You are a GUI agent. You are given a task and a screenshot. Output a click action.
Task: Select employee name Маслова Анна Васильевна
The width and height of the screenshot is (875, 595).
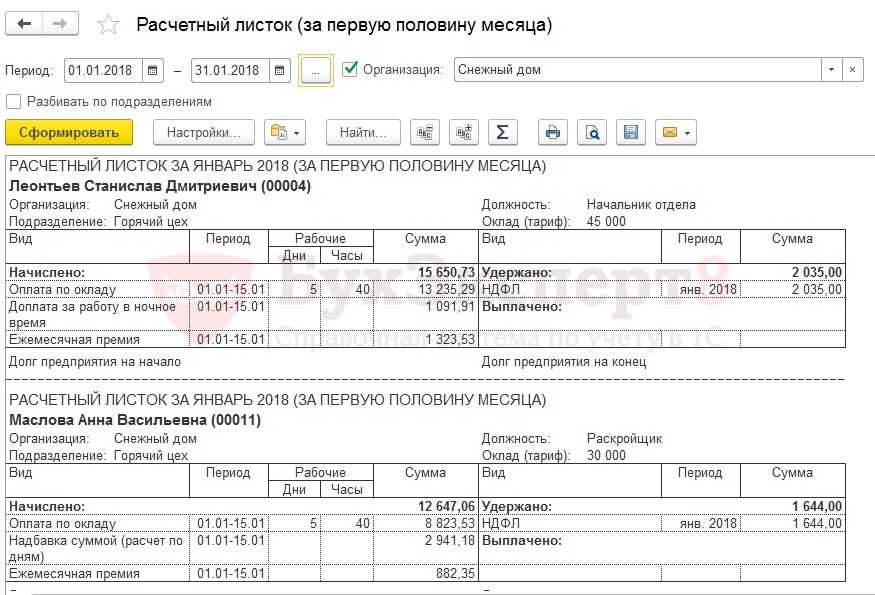tap(135, 420)
